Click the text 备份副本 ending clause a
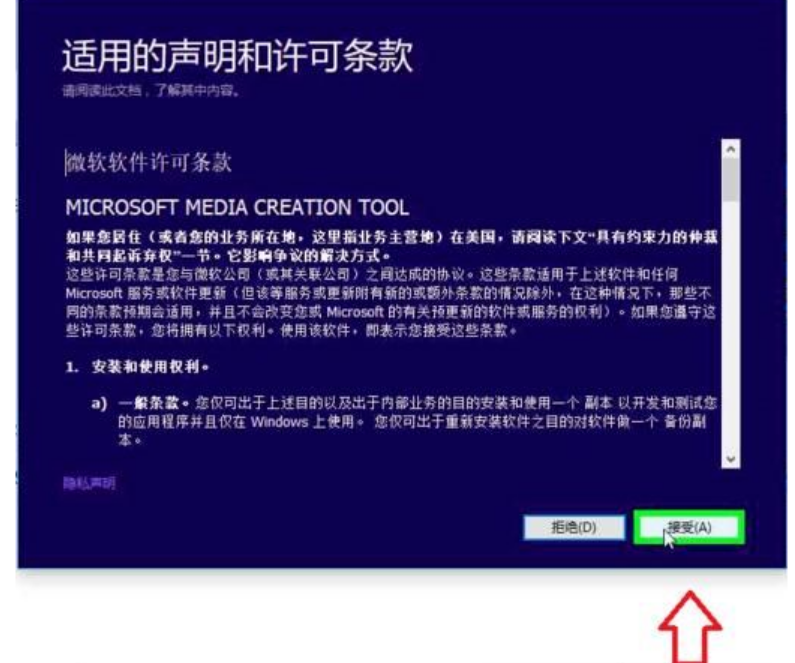Screen dimensions: 795x663 [x=690, y=421]
